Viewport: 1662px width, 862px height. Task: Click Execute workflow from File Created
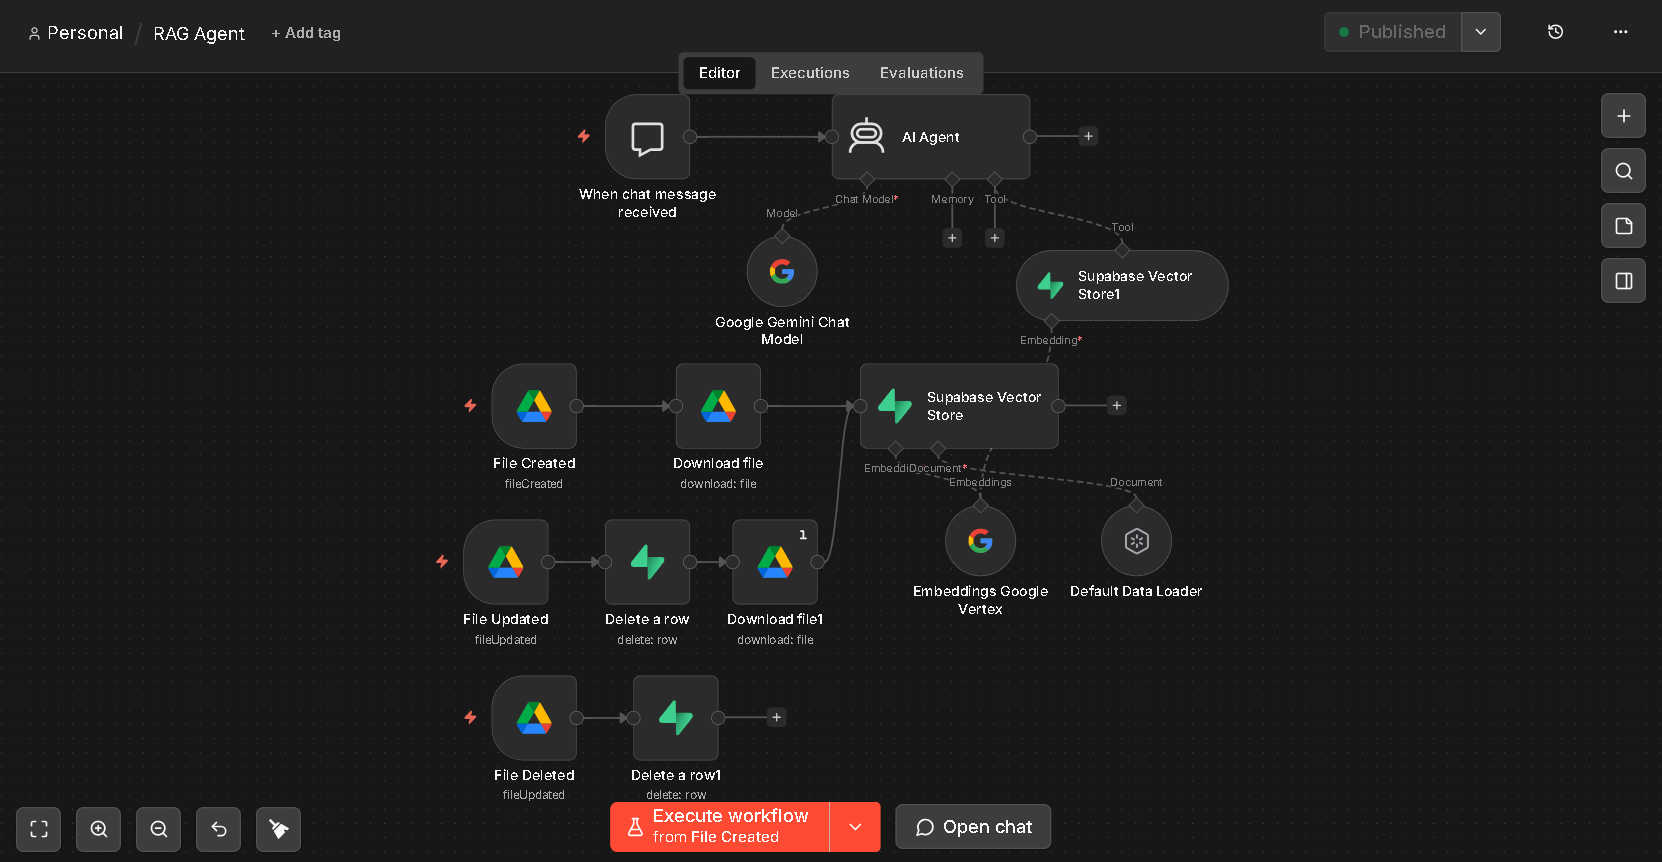coord(720,827)
